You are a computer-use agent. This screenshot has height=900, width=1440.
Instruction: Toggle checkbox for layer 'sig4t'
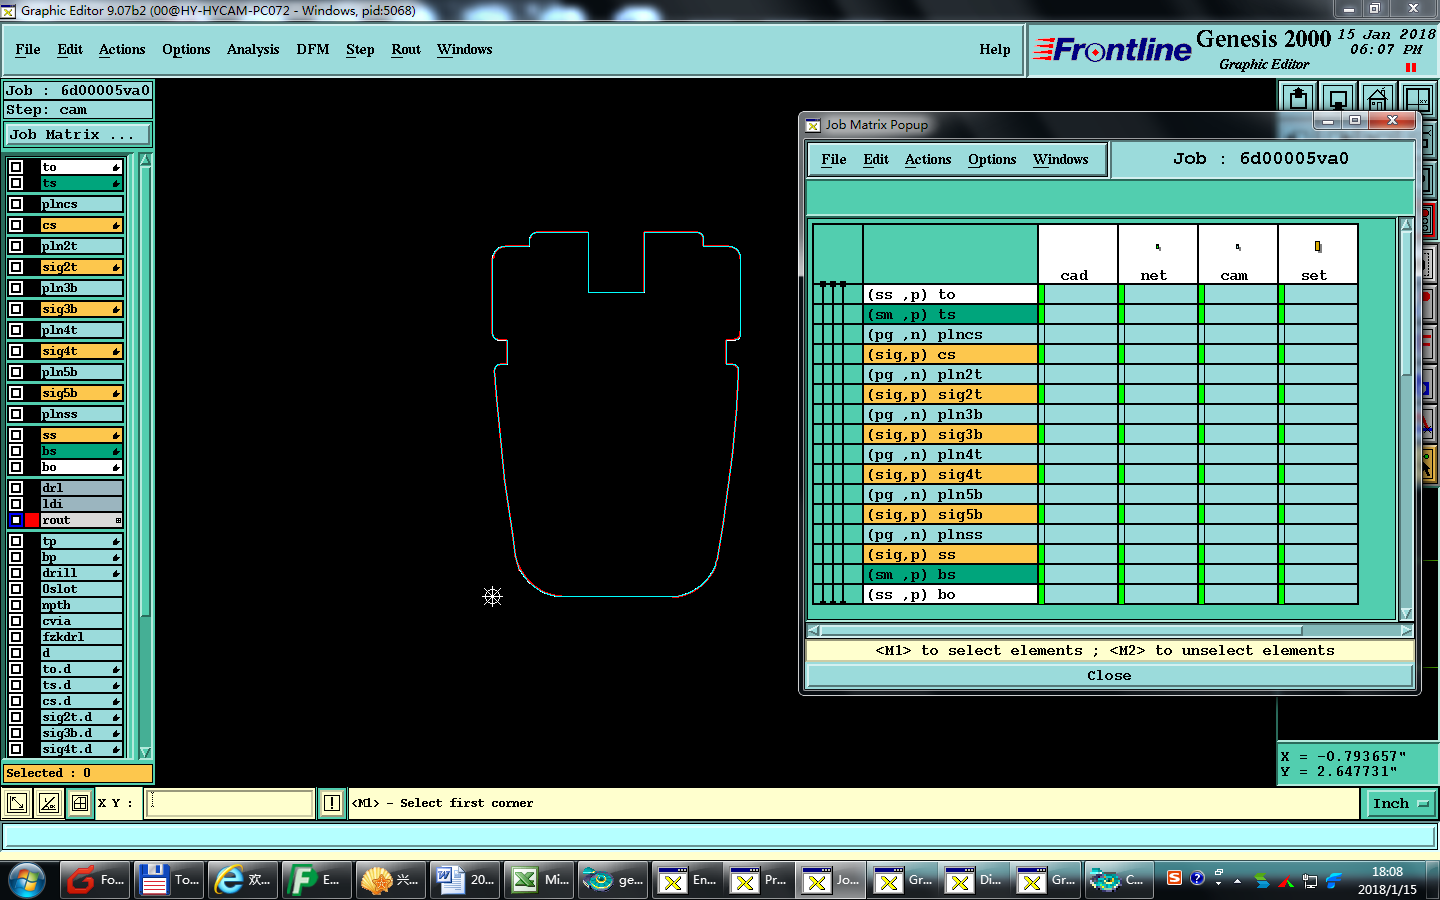click(16, 351)
